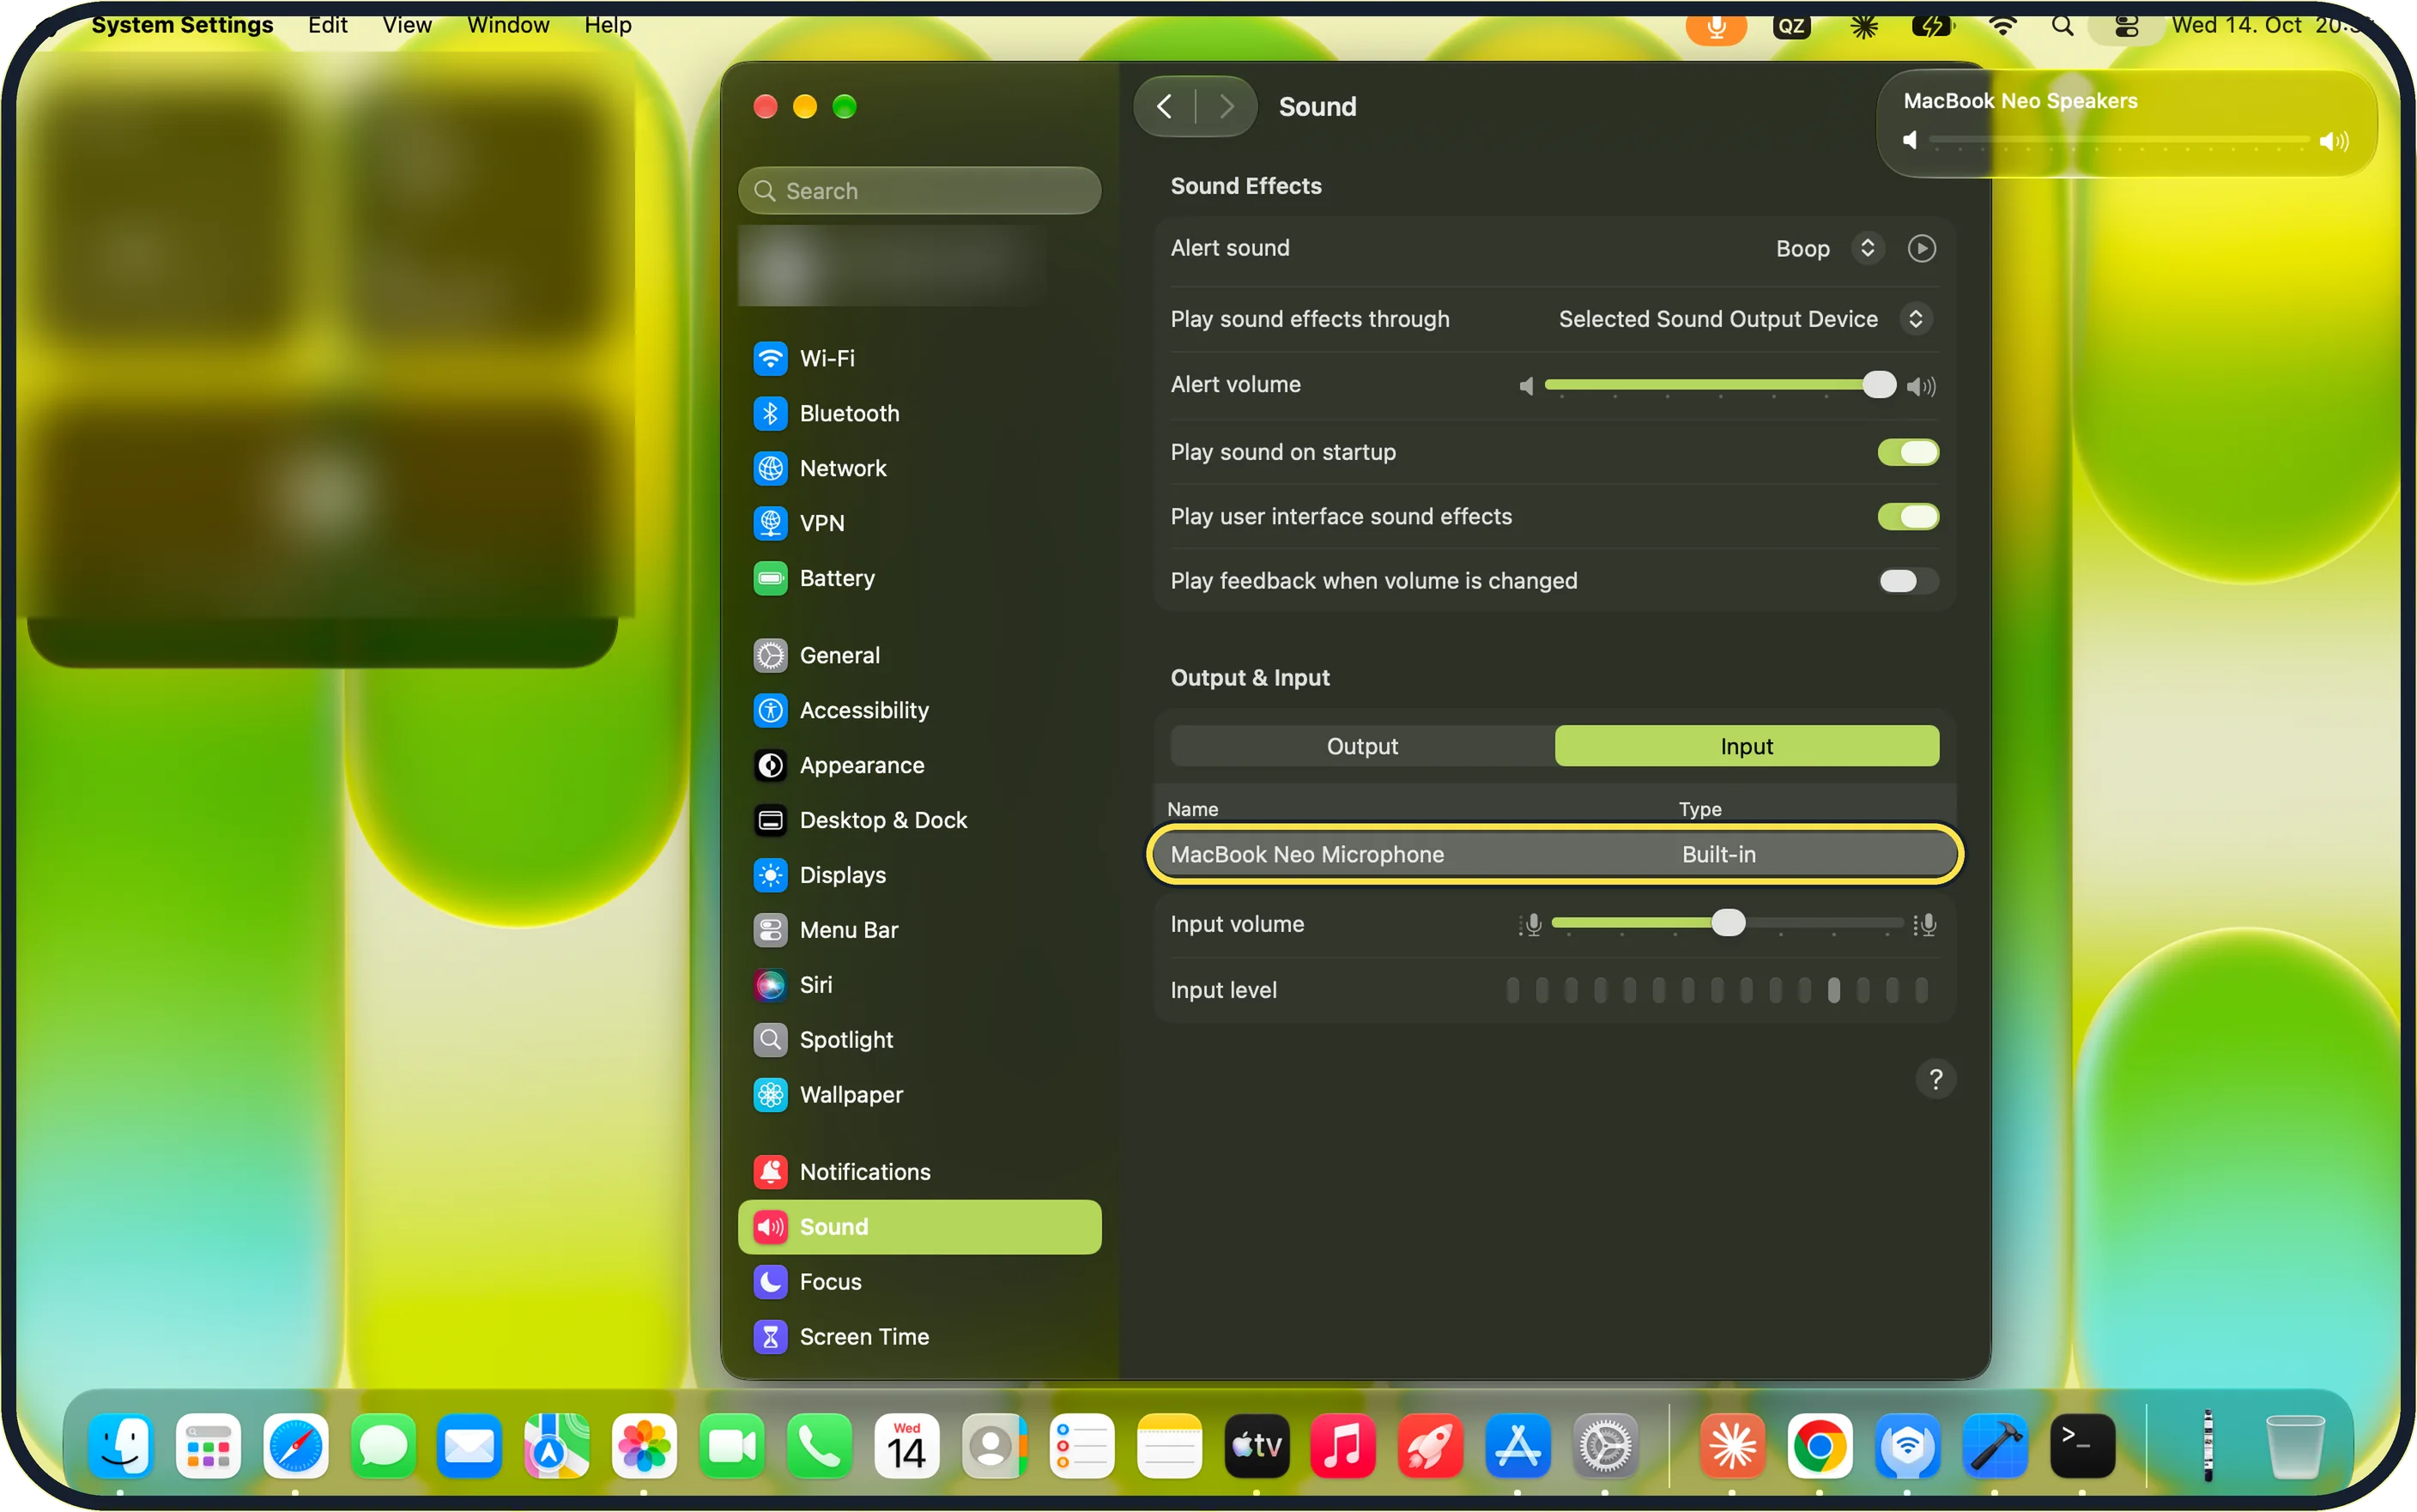Viewport: 2417px width, 1512px height.
Task: Adjust the Input volume slider
Action: click(x=1727, y=923)
